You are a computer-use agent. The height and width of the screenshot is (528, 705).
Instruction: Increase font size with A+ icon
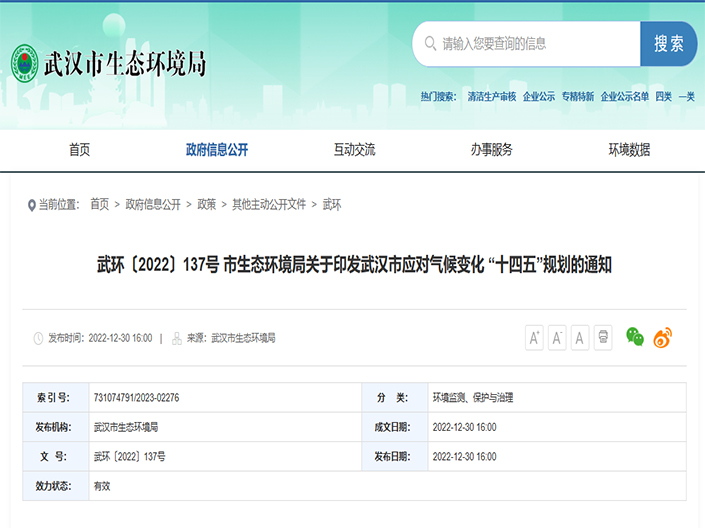tap(534, 338)
